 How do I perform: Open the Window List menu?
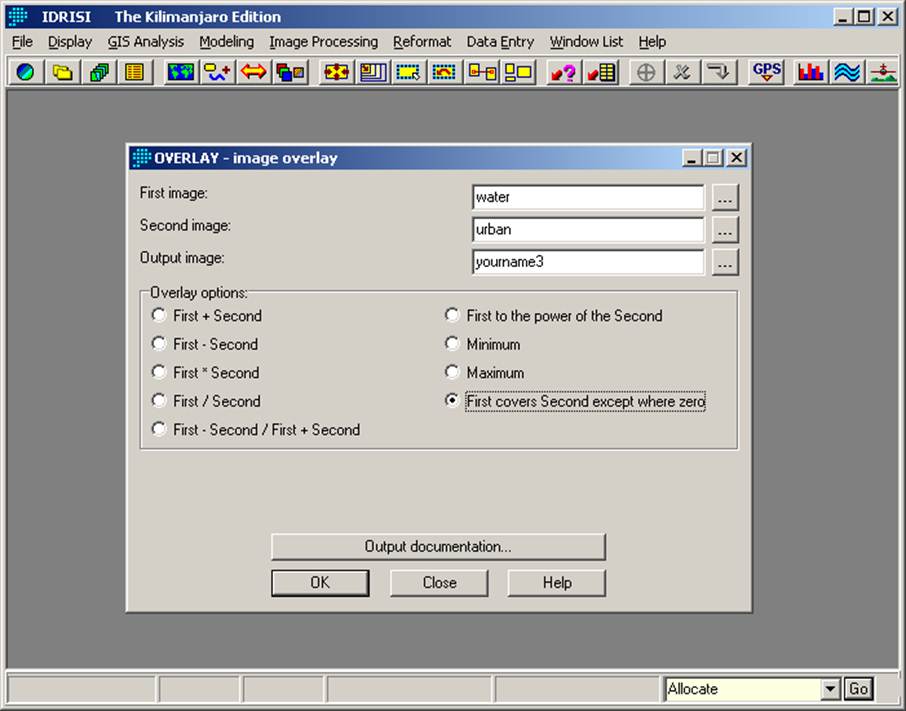(586, 42)
